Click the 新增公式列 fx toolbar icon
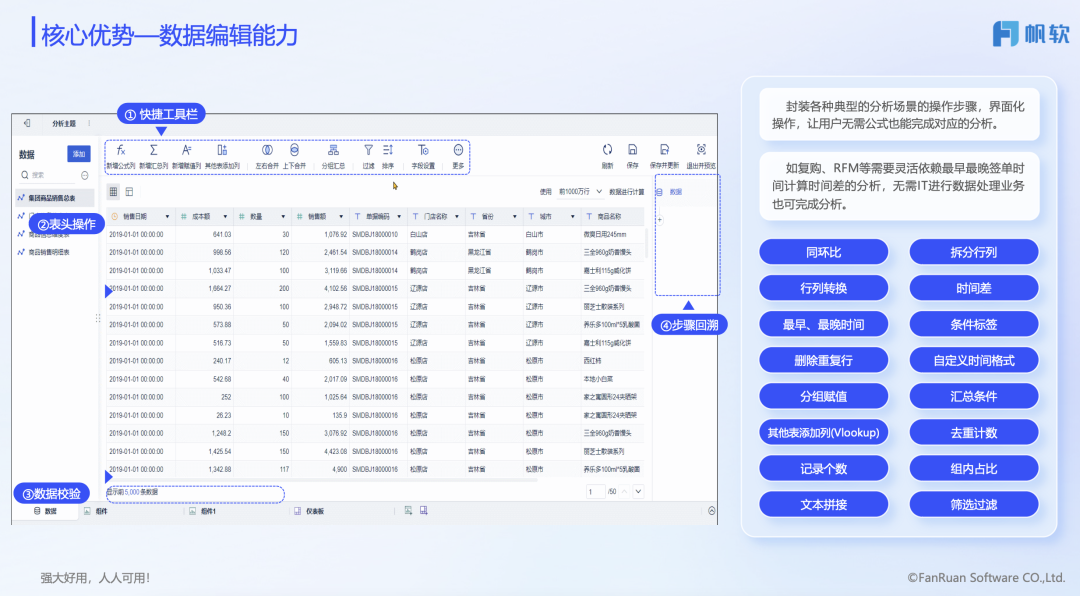 (121, 150)
